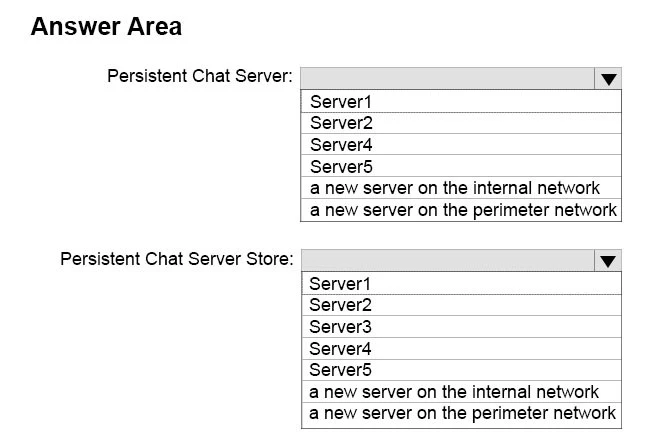649x442 pixels.
Task: Pick new perimeter network server for Server Store
Action: click(460, 413)
